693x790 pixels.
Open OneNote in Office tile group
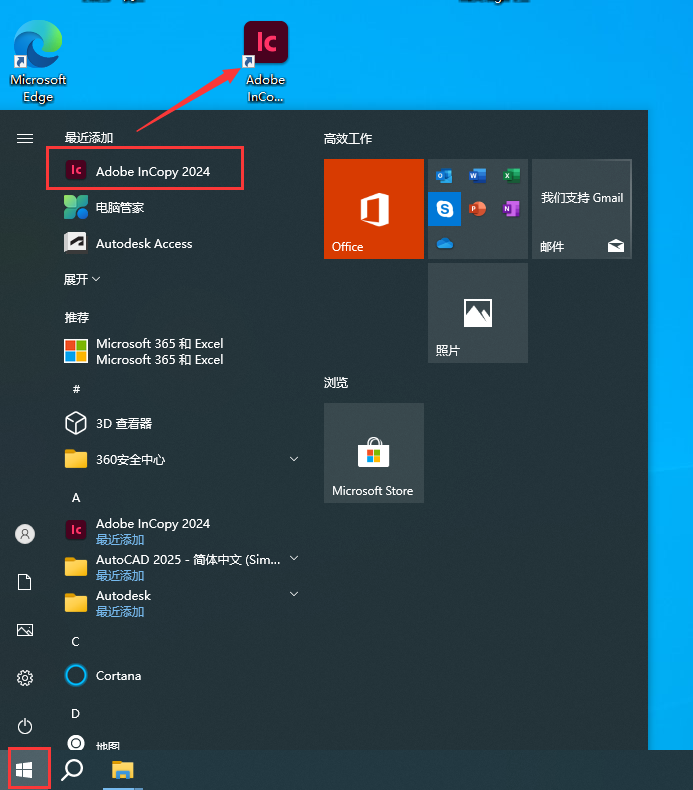click(511, 209)
